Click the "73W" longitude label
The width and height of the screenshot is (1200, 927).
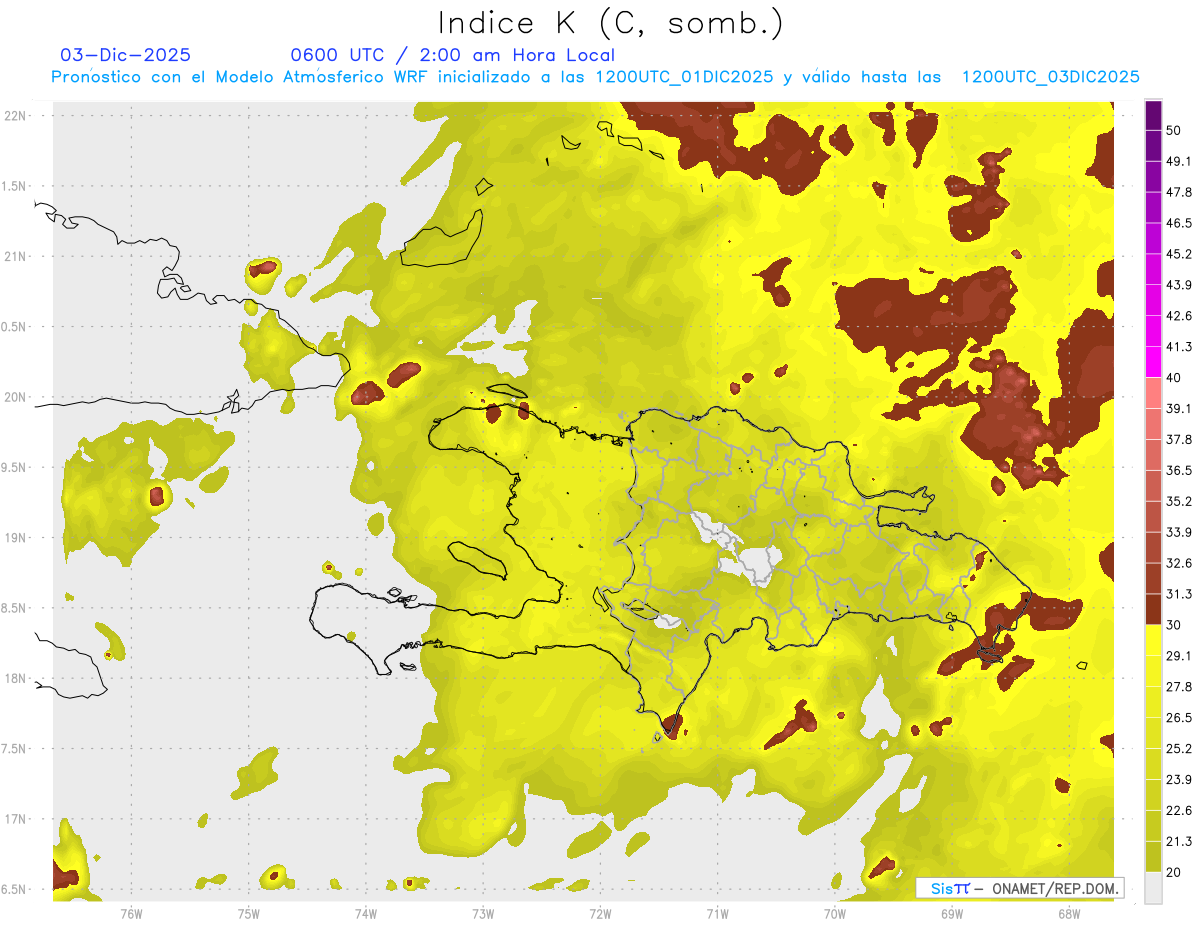[x=483, y=913]
